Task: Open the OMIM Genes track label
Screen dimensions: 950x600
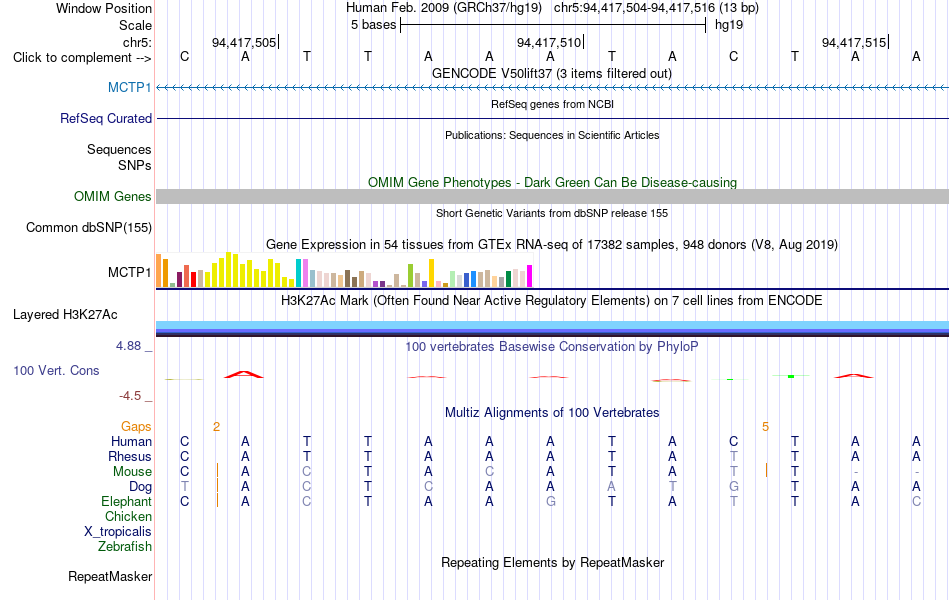Action: pyautogui.click(x=113, y=196)
